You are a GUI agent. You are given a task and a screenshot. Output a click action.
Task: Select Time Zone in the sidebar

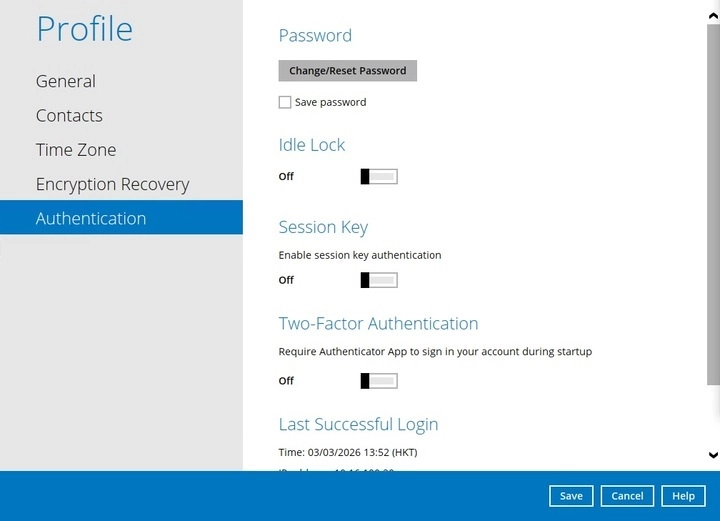pyautogui.click(x=76, y=150)
